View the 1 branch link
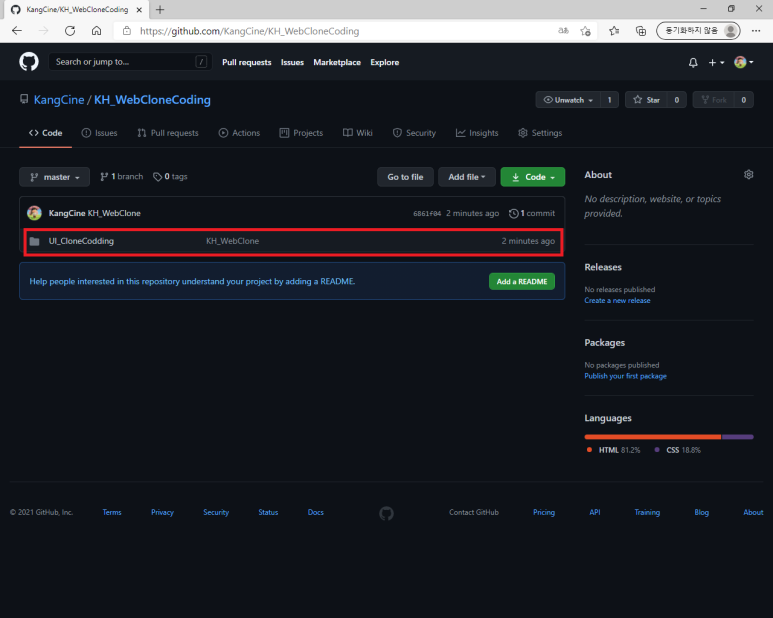Image resolution: width=773 pixels, height=618 pixels. [121, 176]
